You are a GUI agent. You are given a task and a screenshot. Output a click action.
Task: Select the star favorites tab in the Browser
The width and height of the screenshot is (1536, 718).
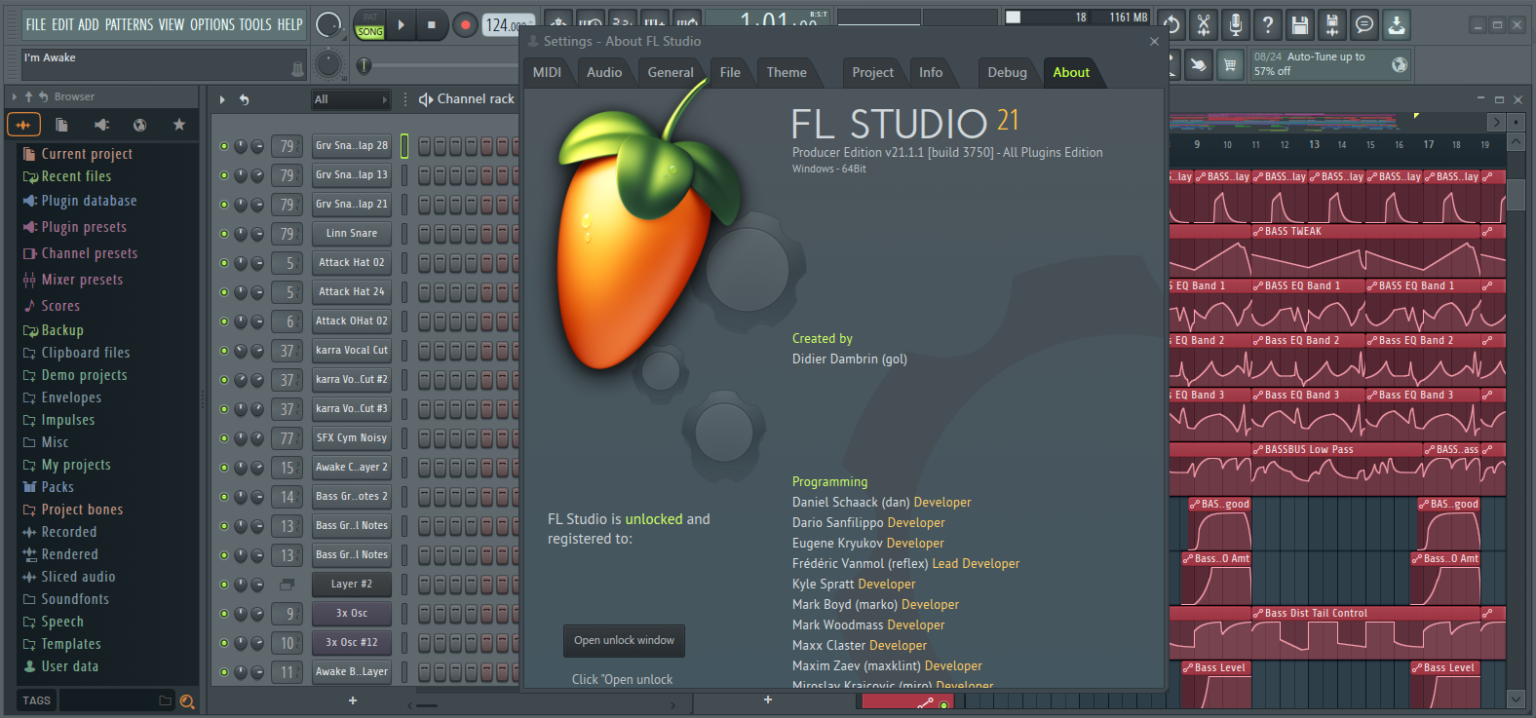(178, 125)
